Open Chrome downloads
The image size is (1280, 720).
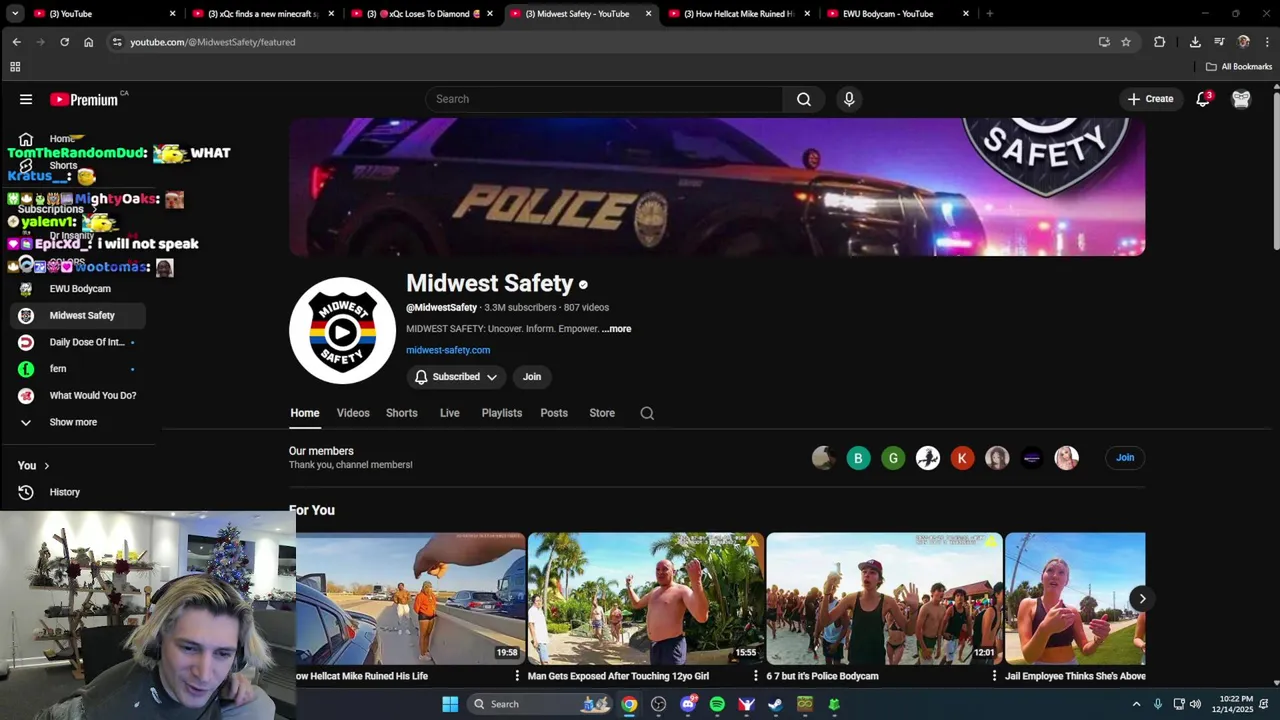(x=1195, y=42)
